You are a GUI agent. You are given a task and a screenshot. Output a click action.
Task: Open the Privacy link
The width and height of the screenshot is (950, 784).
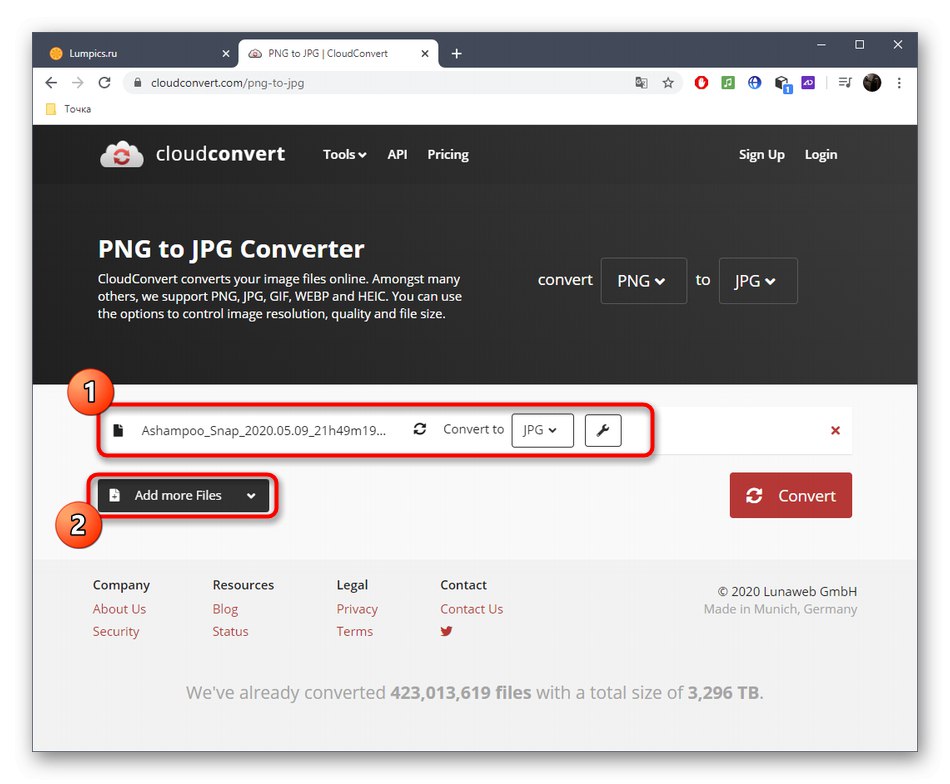coord(357,609)
